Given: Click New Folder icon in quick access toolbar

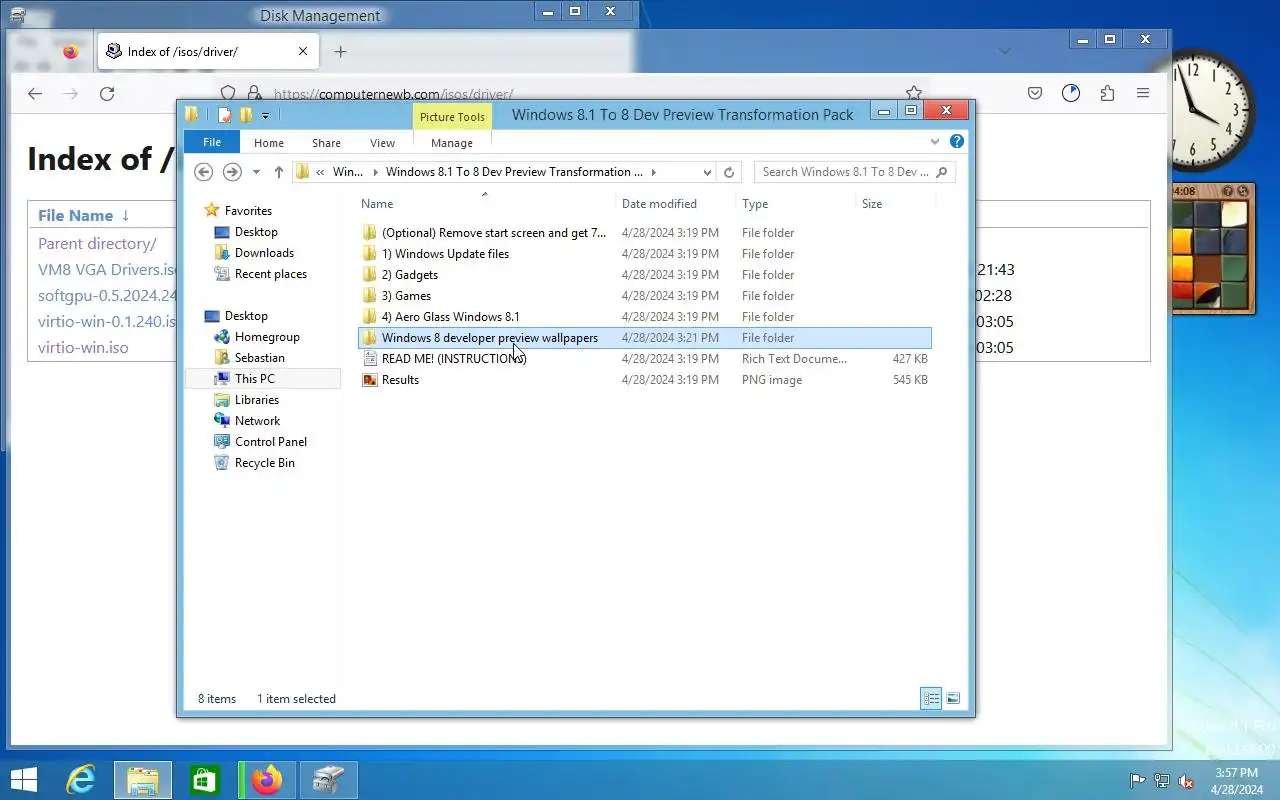Looking at the screenshot, I should click(x=246, y=115).
